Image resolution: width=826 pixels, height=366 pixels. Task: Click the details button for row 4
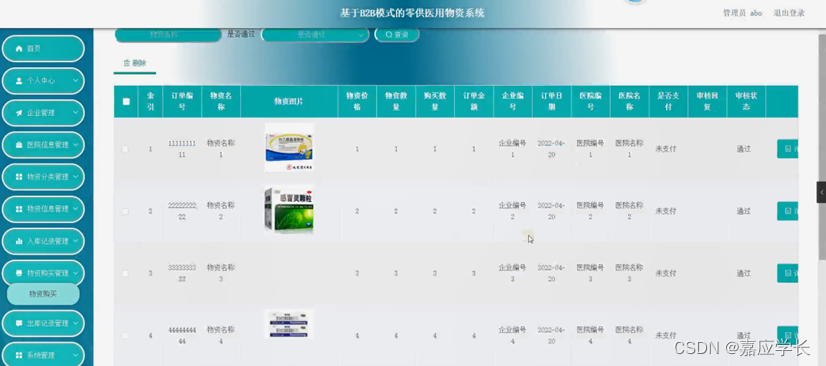point(788,335)
